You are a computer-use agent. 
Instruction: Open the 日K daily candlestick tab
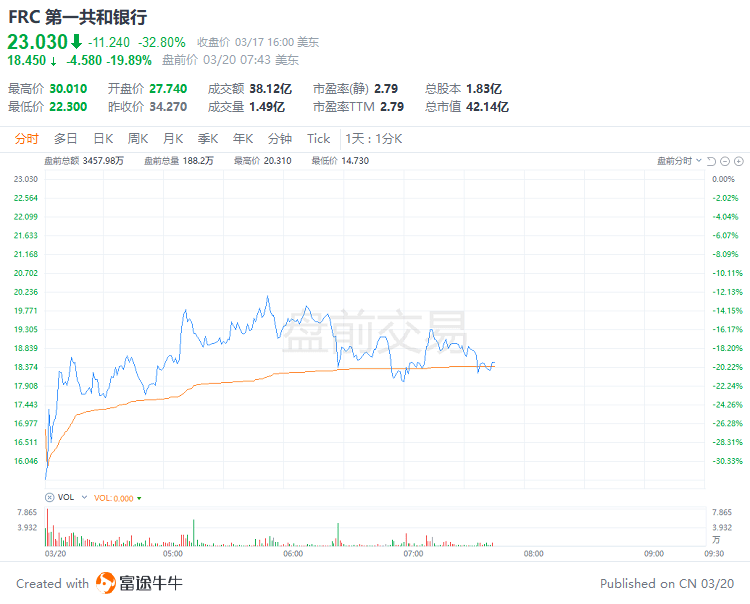coord(103,139)
